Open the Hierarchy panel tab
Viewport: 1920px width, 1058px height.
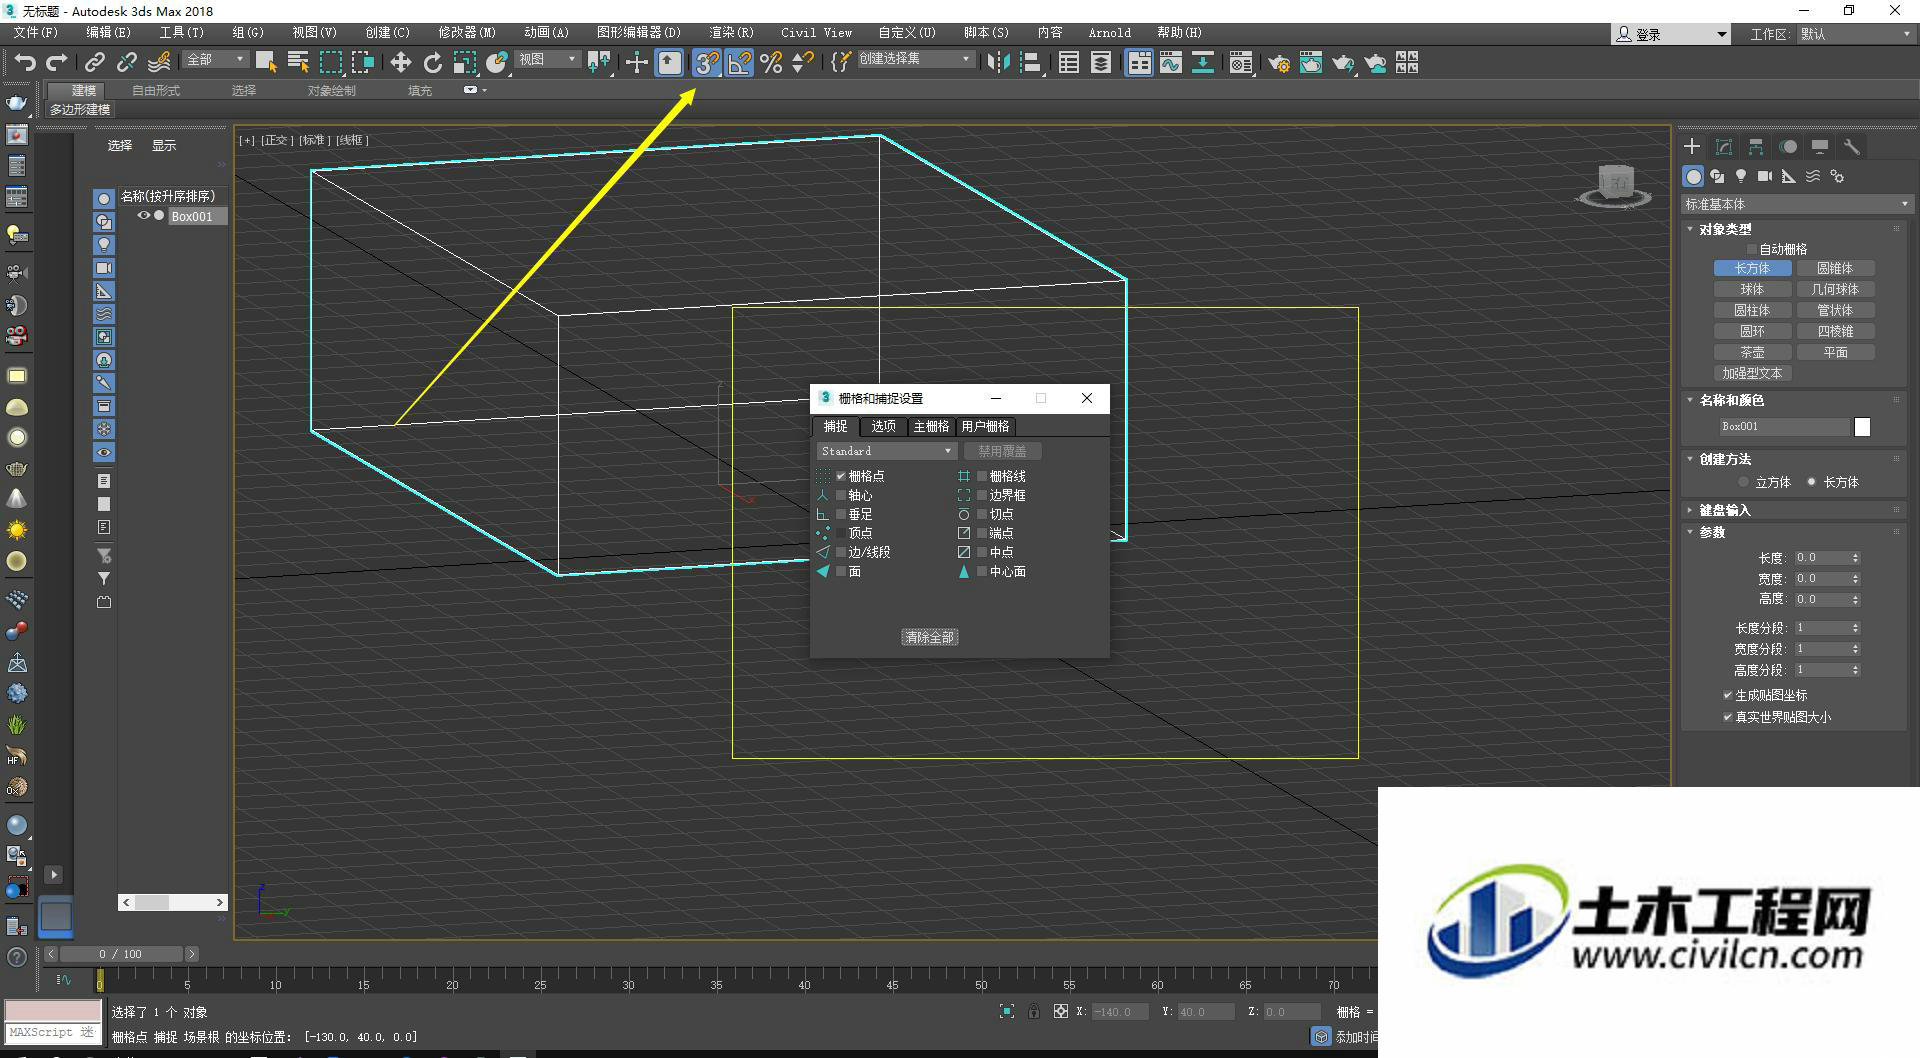[x=1756, y=147]
